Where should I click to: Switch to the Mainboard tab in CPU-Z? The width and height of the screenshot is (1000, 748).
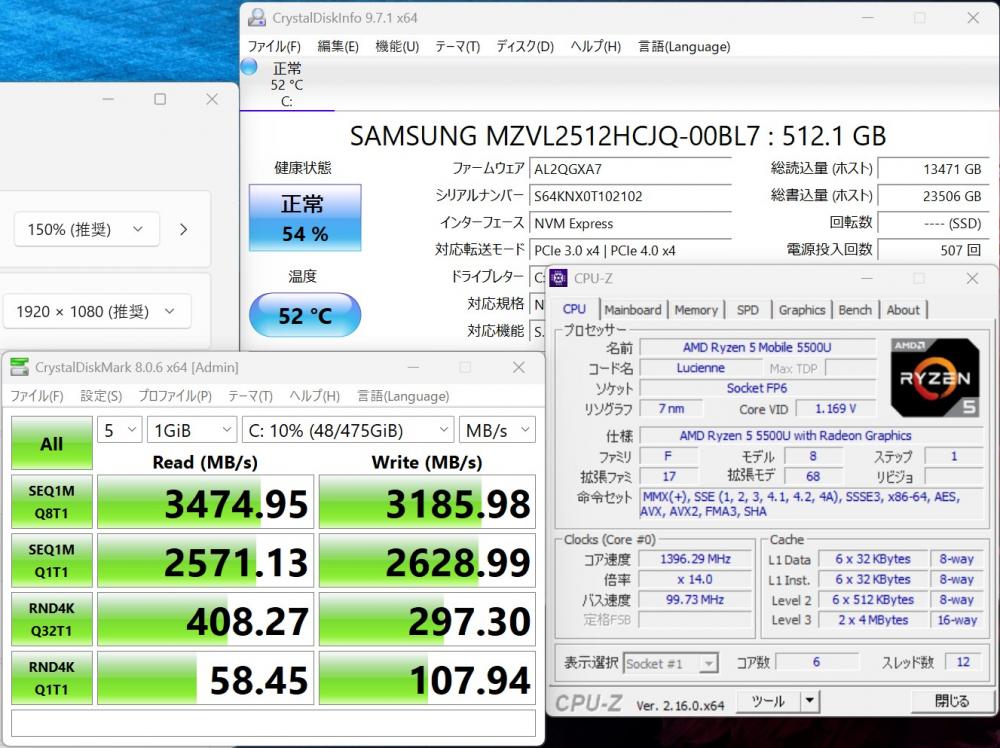tap(633, 310)
